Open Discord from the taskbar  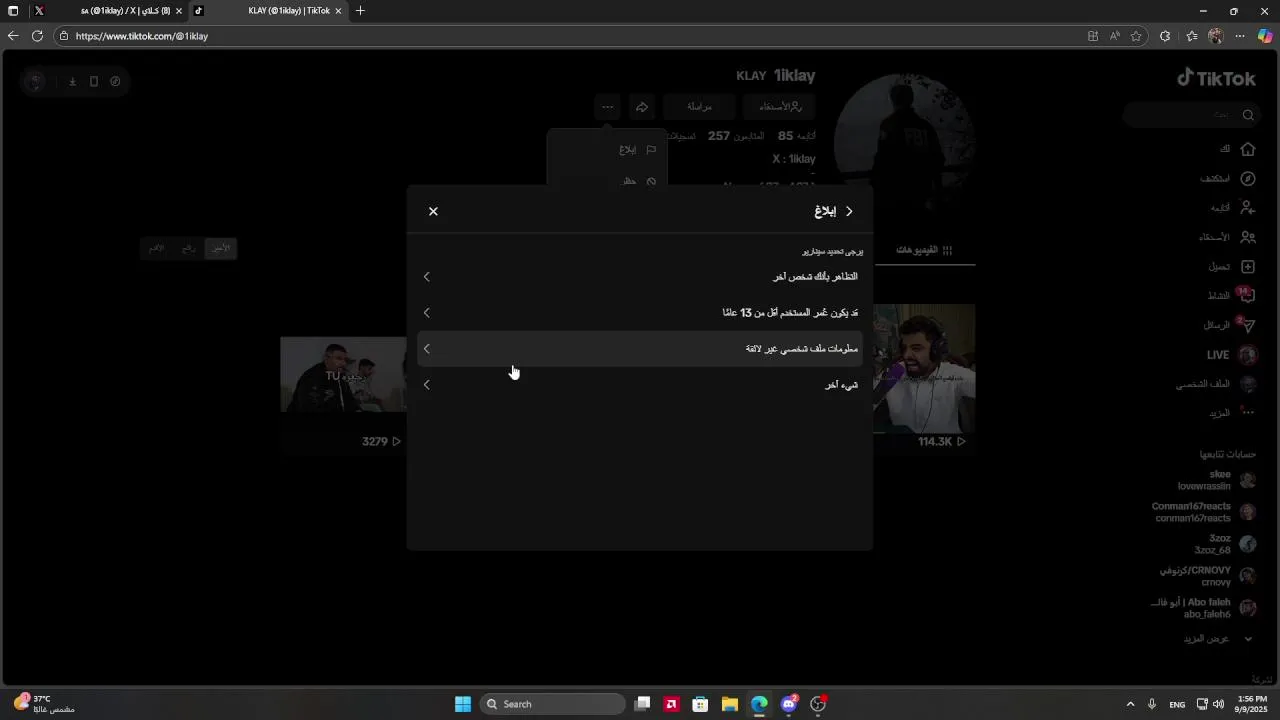(x=789, y=704)
